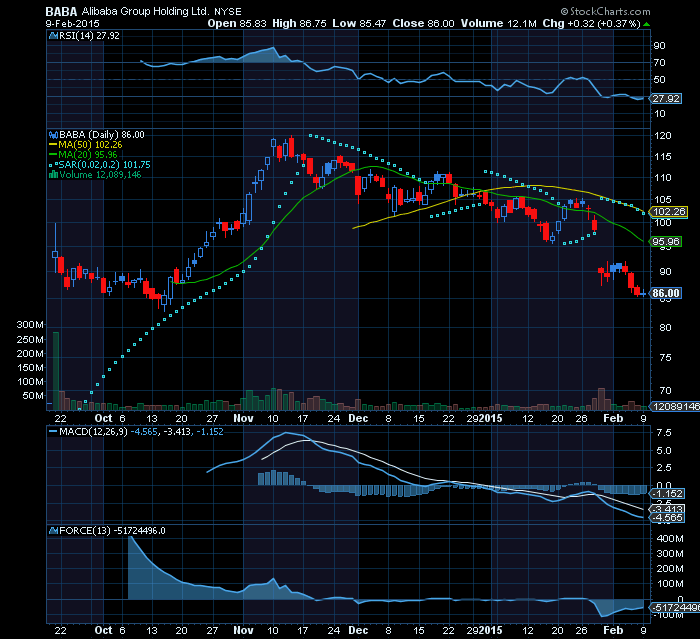Click the 86.00 last price tag on axis
Screen dimensions: 700x639
click(666, 293)
